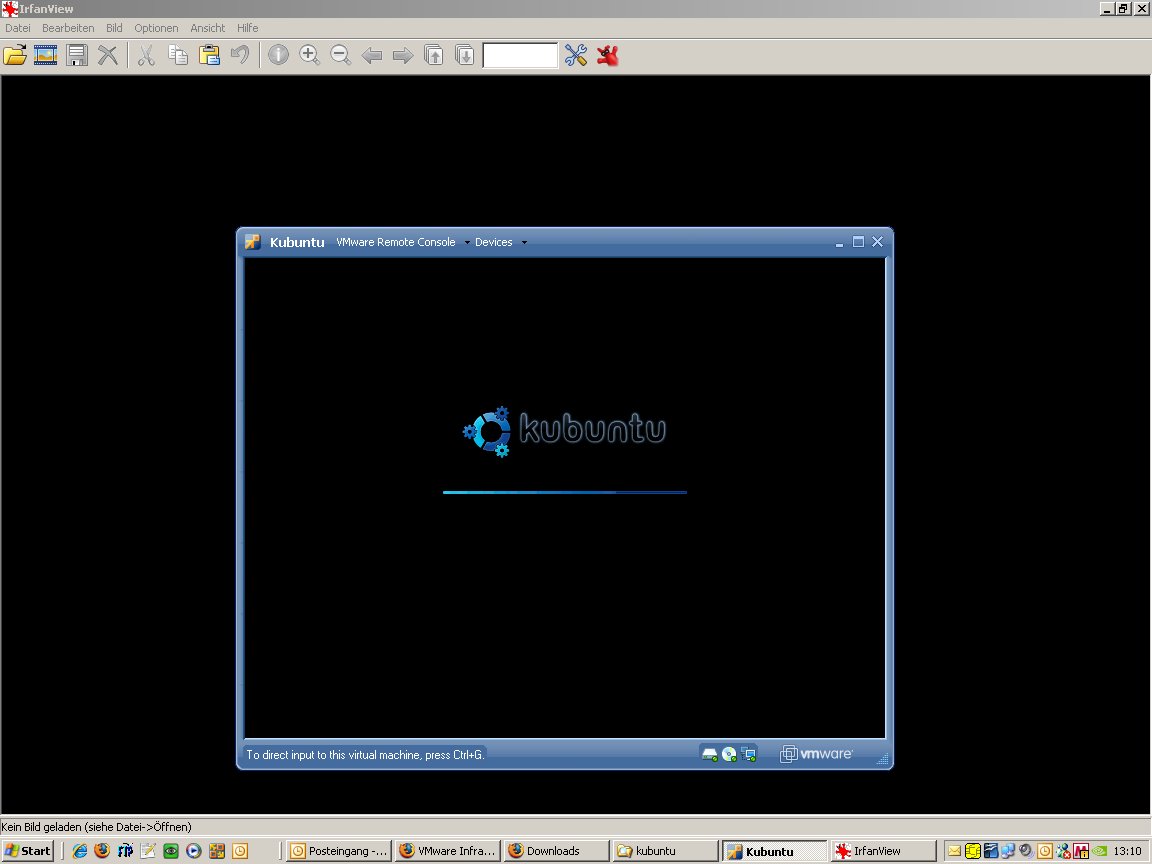Open the Hilfe menu
Image resolution: width=1152 pixels, height=864 pixels.
(x=248, y=28)
